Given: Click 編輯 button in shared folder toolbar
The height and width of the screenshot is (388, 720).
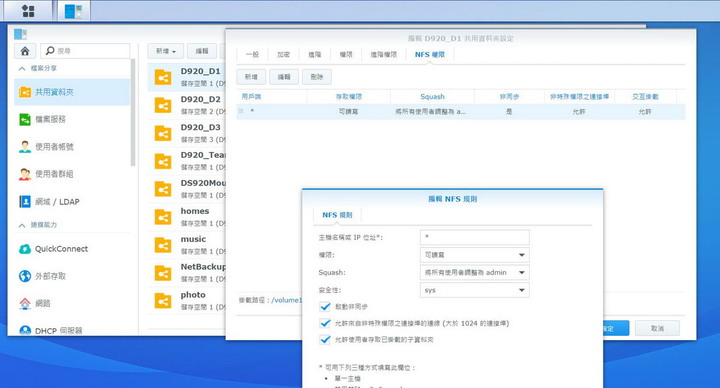Looking at the screenshot, I should click(202, 51).
